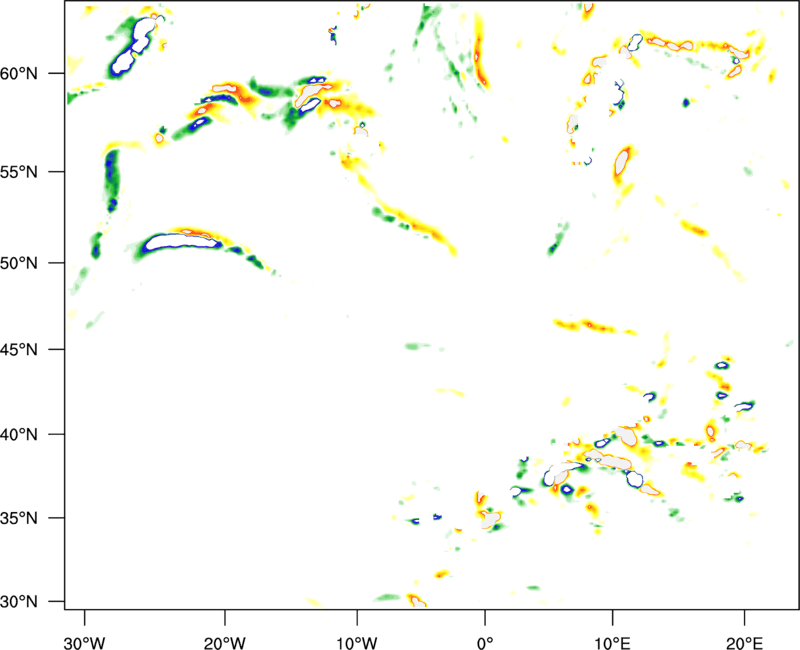Click the 10°W longitude label
The width and height of the screenshot is (800, 650).
click(x=357, y=643)
